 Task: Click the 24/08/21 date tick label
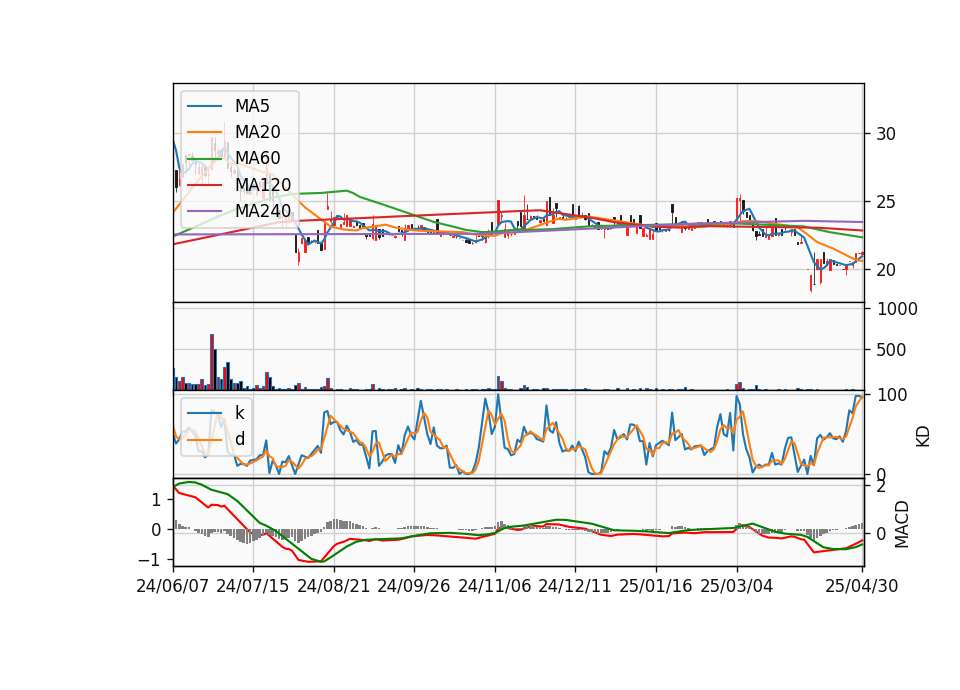coord(334,586)
